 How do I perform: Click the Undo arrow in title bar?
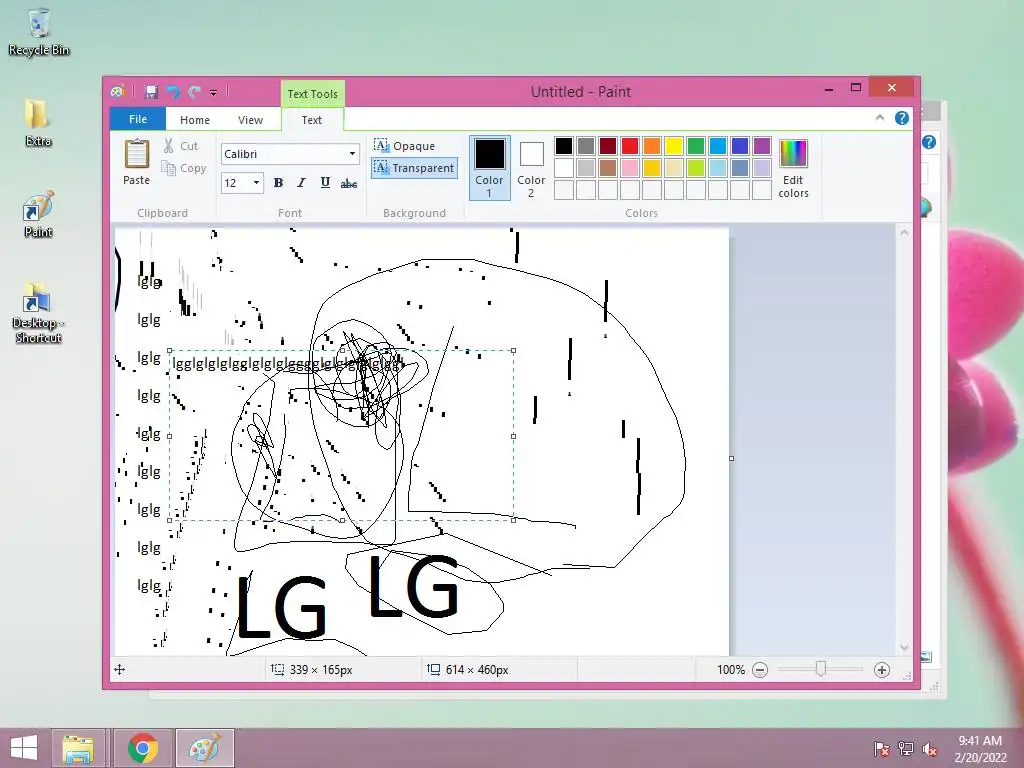point(173,92)
